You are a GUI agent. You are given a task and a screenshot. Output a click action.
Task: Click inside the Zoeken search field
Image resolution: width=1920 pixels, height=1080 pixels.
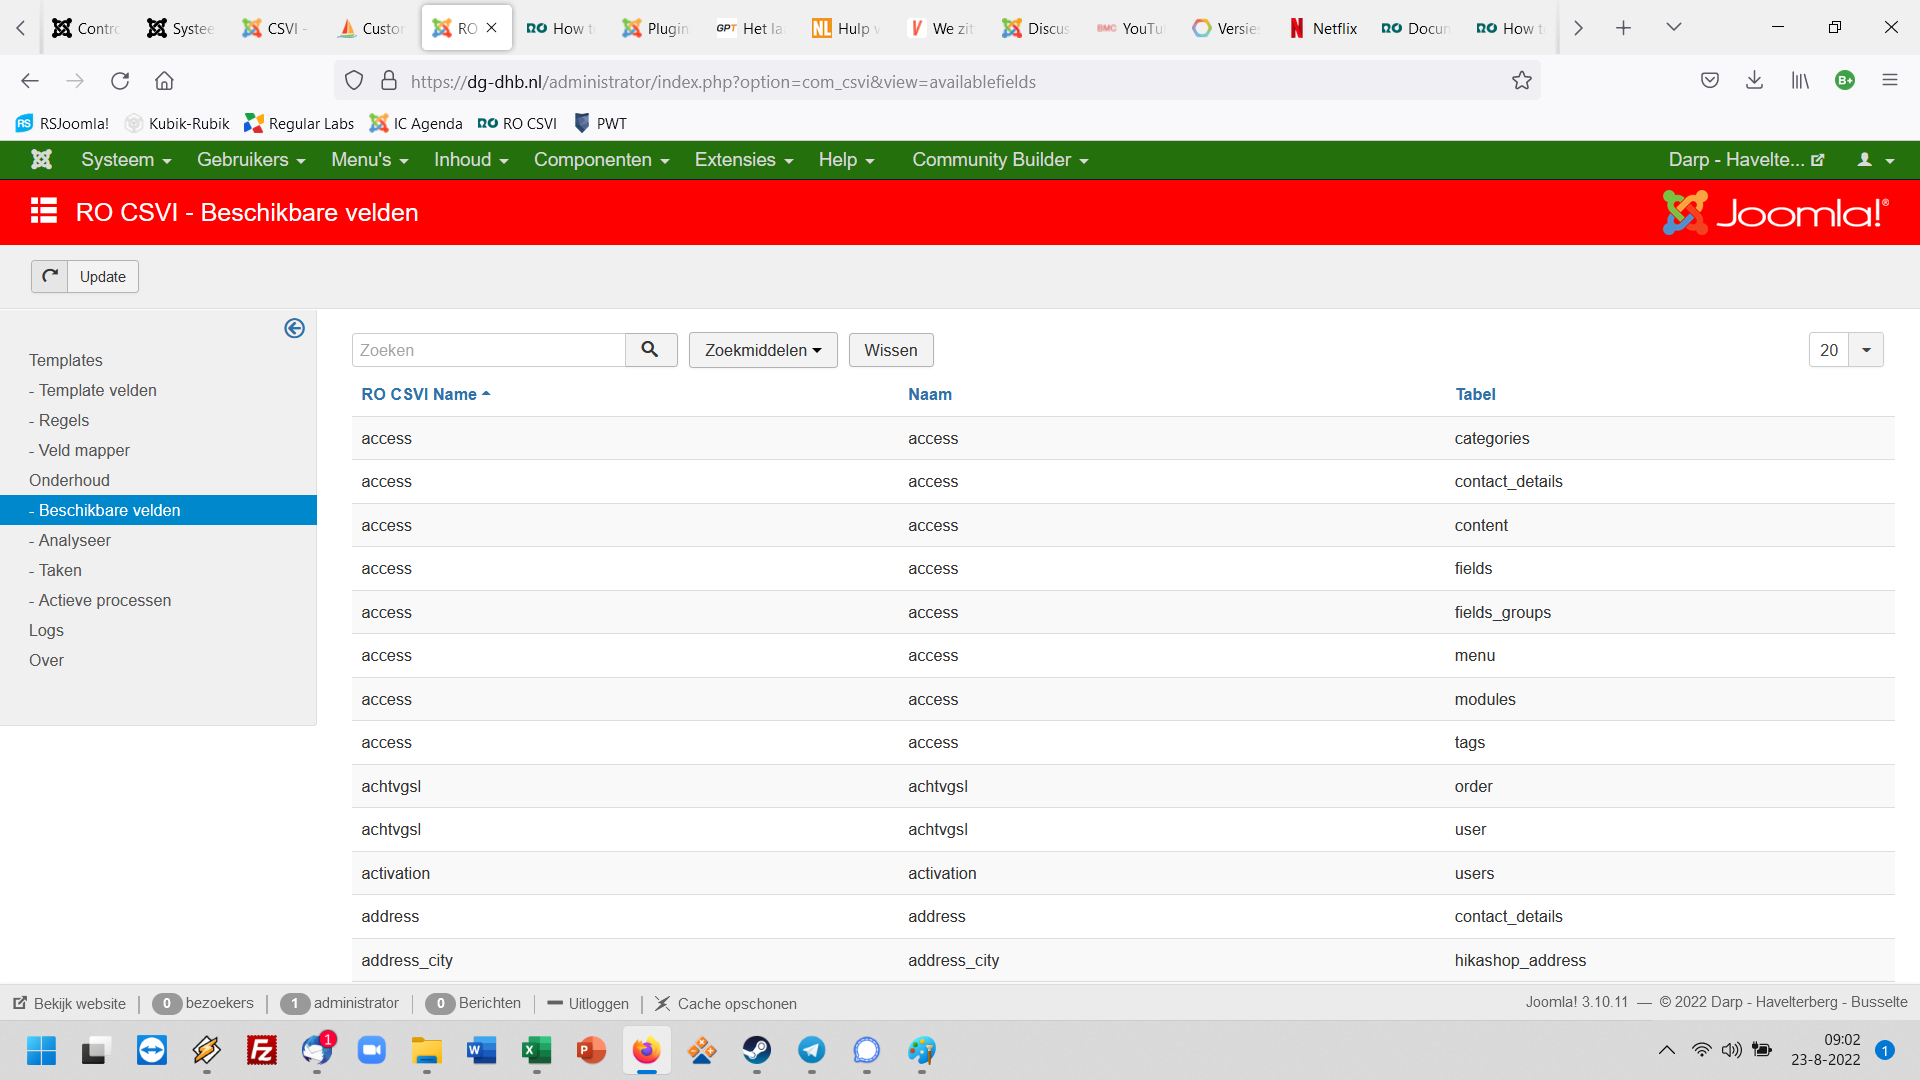[488, 350]
